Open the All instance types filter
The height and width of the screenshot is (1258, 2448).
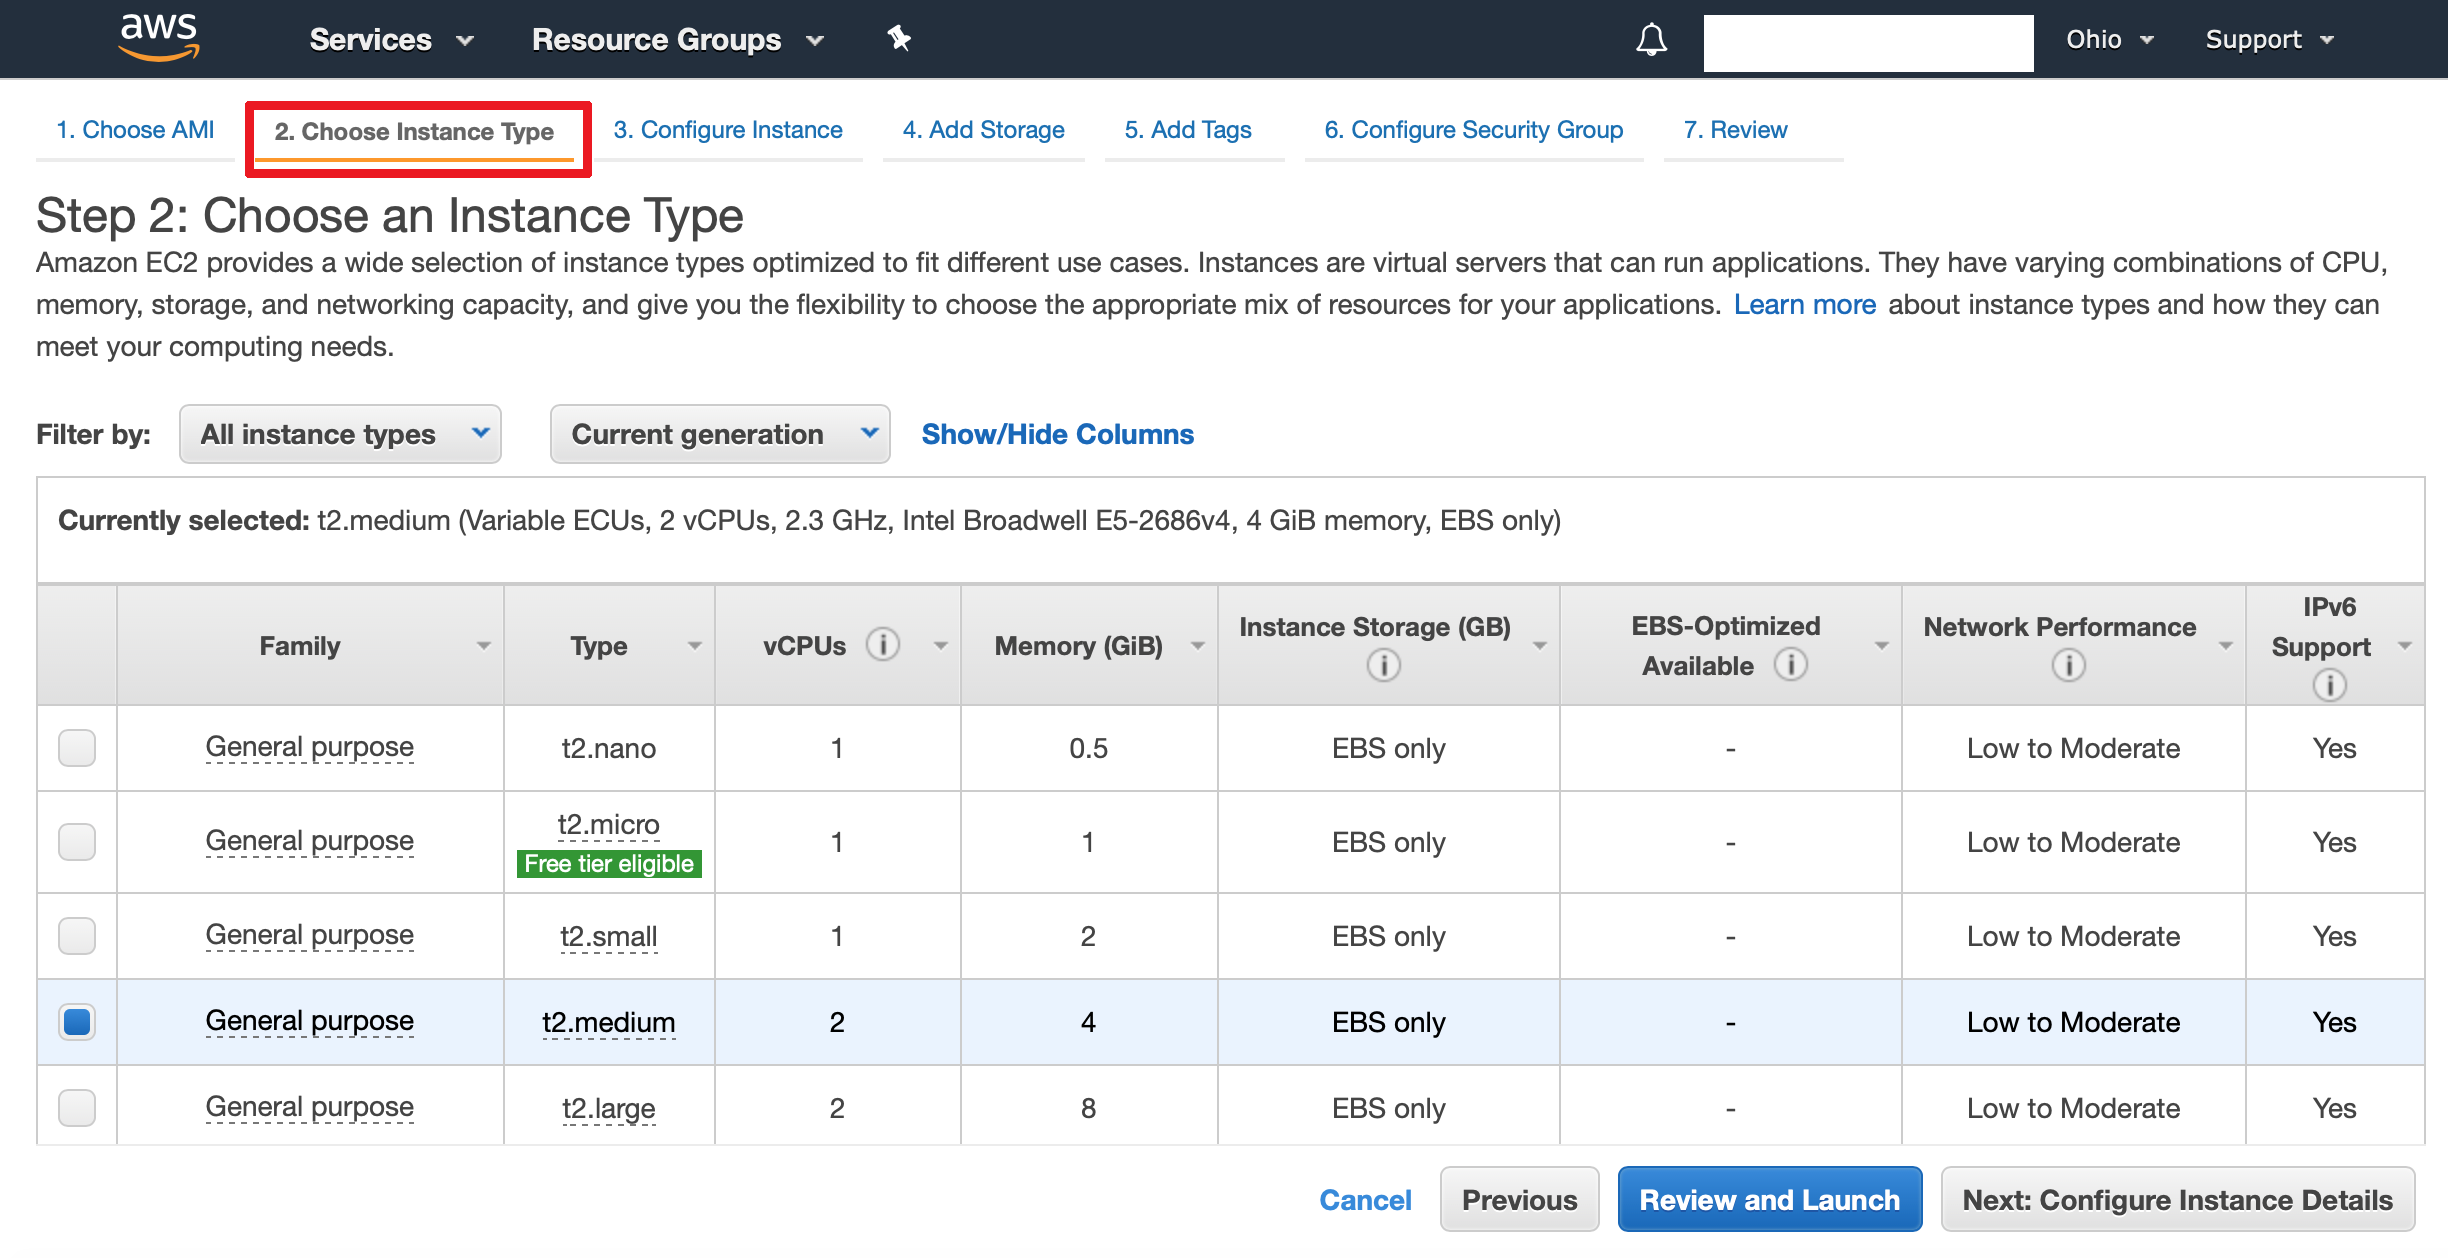point(340,434)
